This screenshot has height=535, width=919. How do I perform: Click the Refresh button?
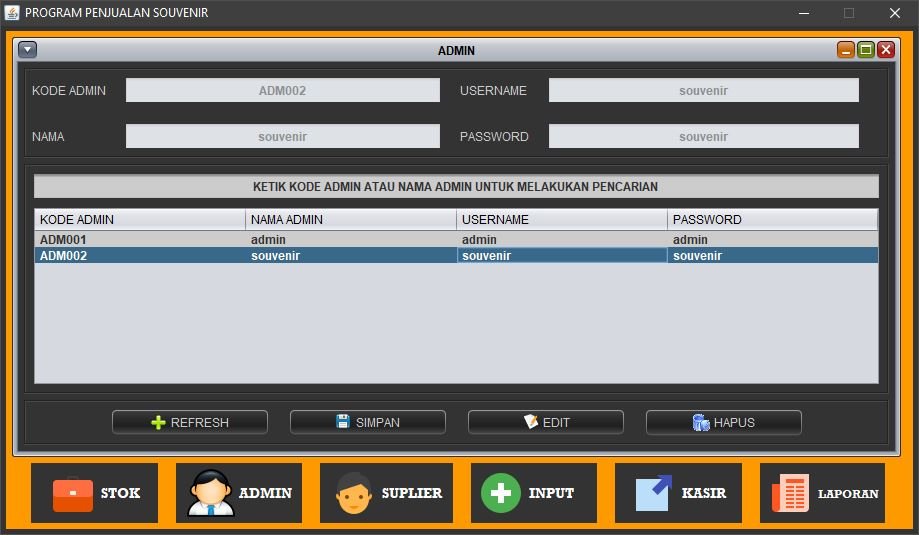[x=190, y=422]
